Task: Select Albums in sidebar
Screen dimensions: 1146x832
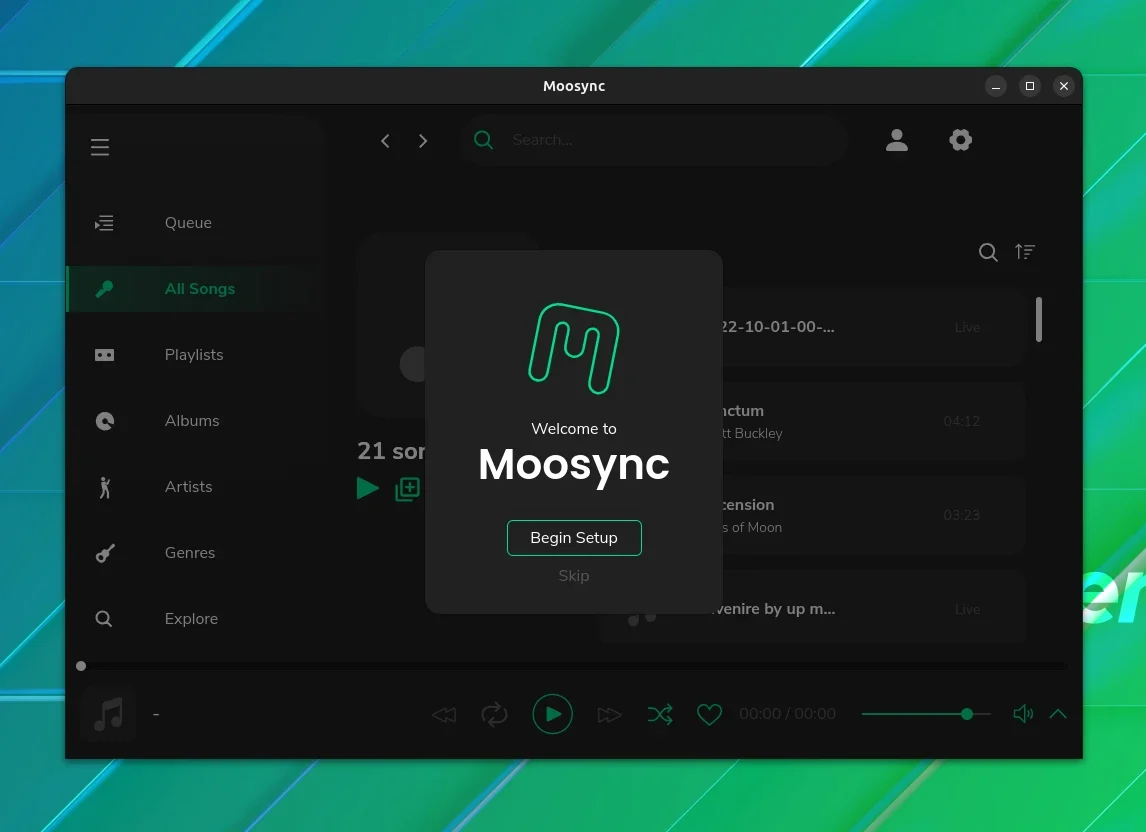Action: tap(193, 420)
